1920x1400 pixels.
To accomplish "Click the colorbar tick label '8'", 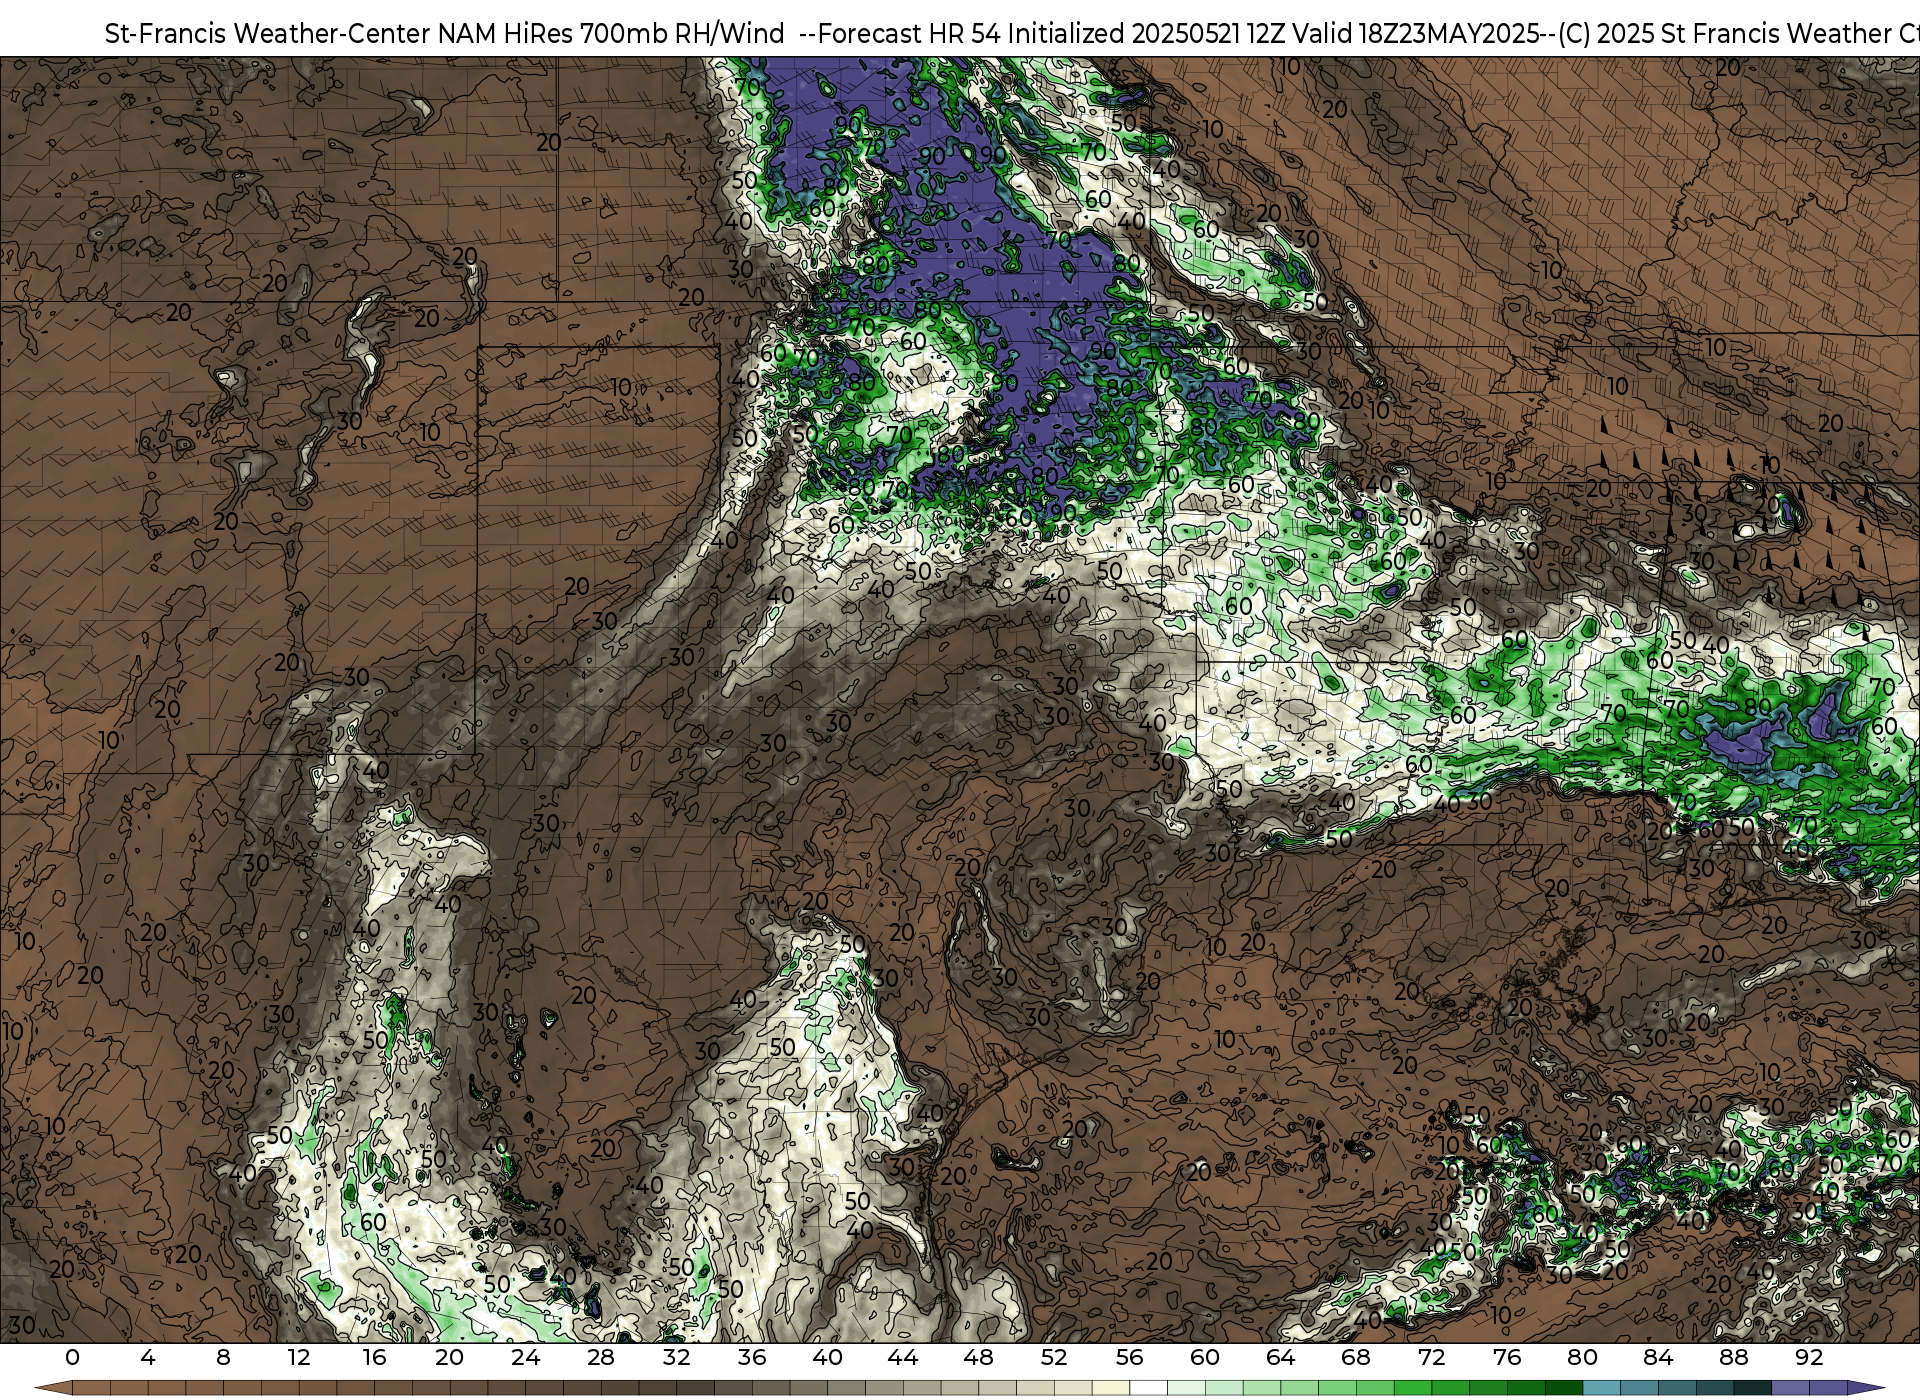I will 223,1357.
